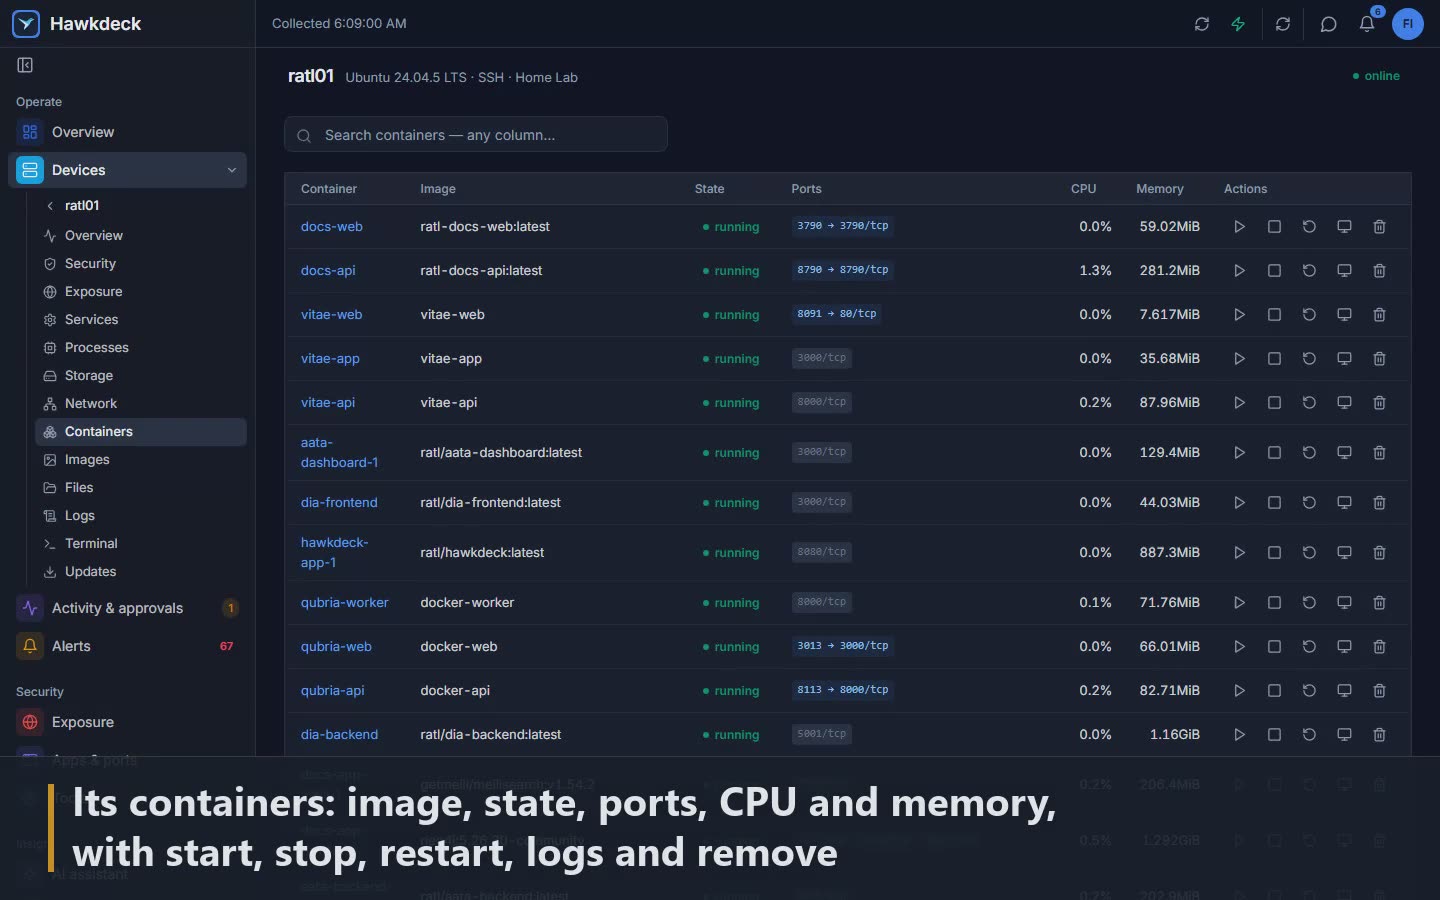This screenshot has width=1440, height=900.
Task: Stop the dia-backend container
Action: click(x=1274, y=735)
